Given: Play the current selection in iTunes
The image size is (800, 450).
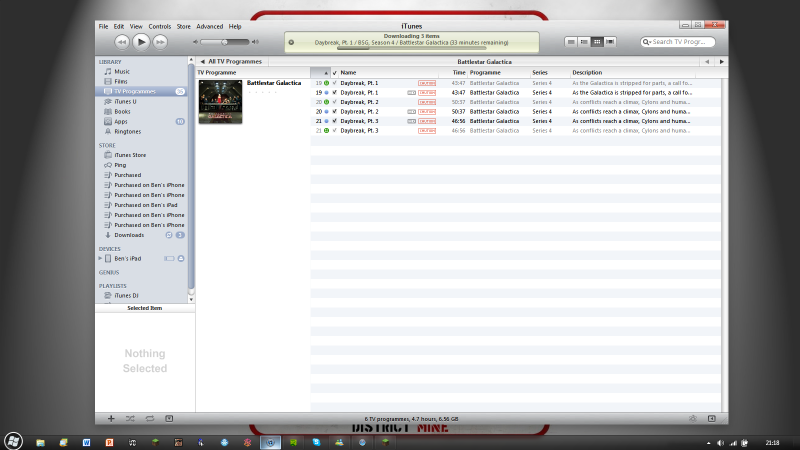Looking at the screenshot, I should click(141, 42).
